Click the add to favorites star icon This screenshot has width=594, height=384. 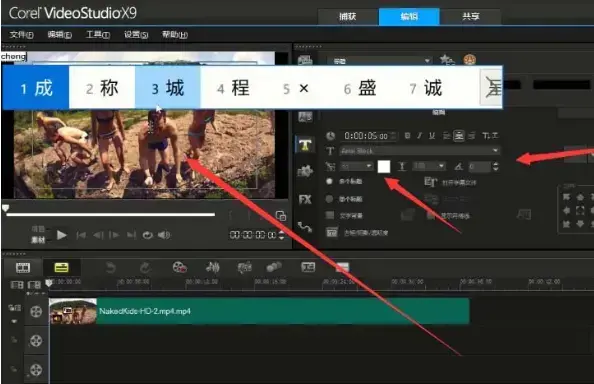[446, 60]
